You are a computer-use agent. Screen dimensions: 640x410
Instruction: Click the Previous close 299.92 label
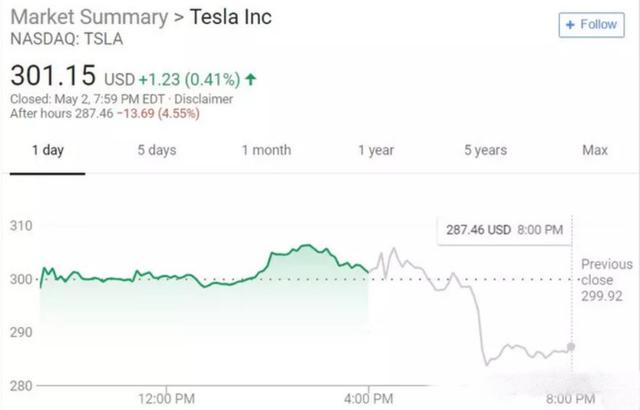click(606, 281)
